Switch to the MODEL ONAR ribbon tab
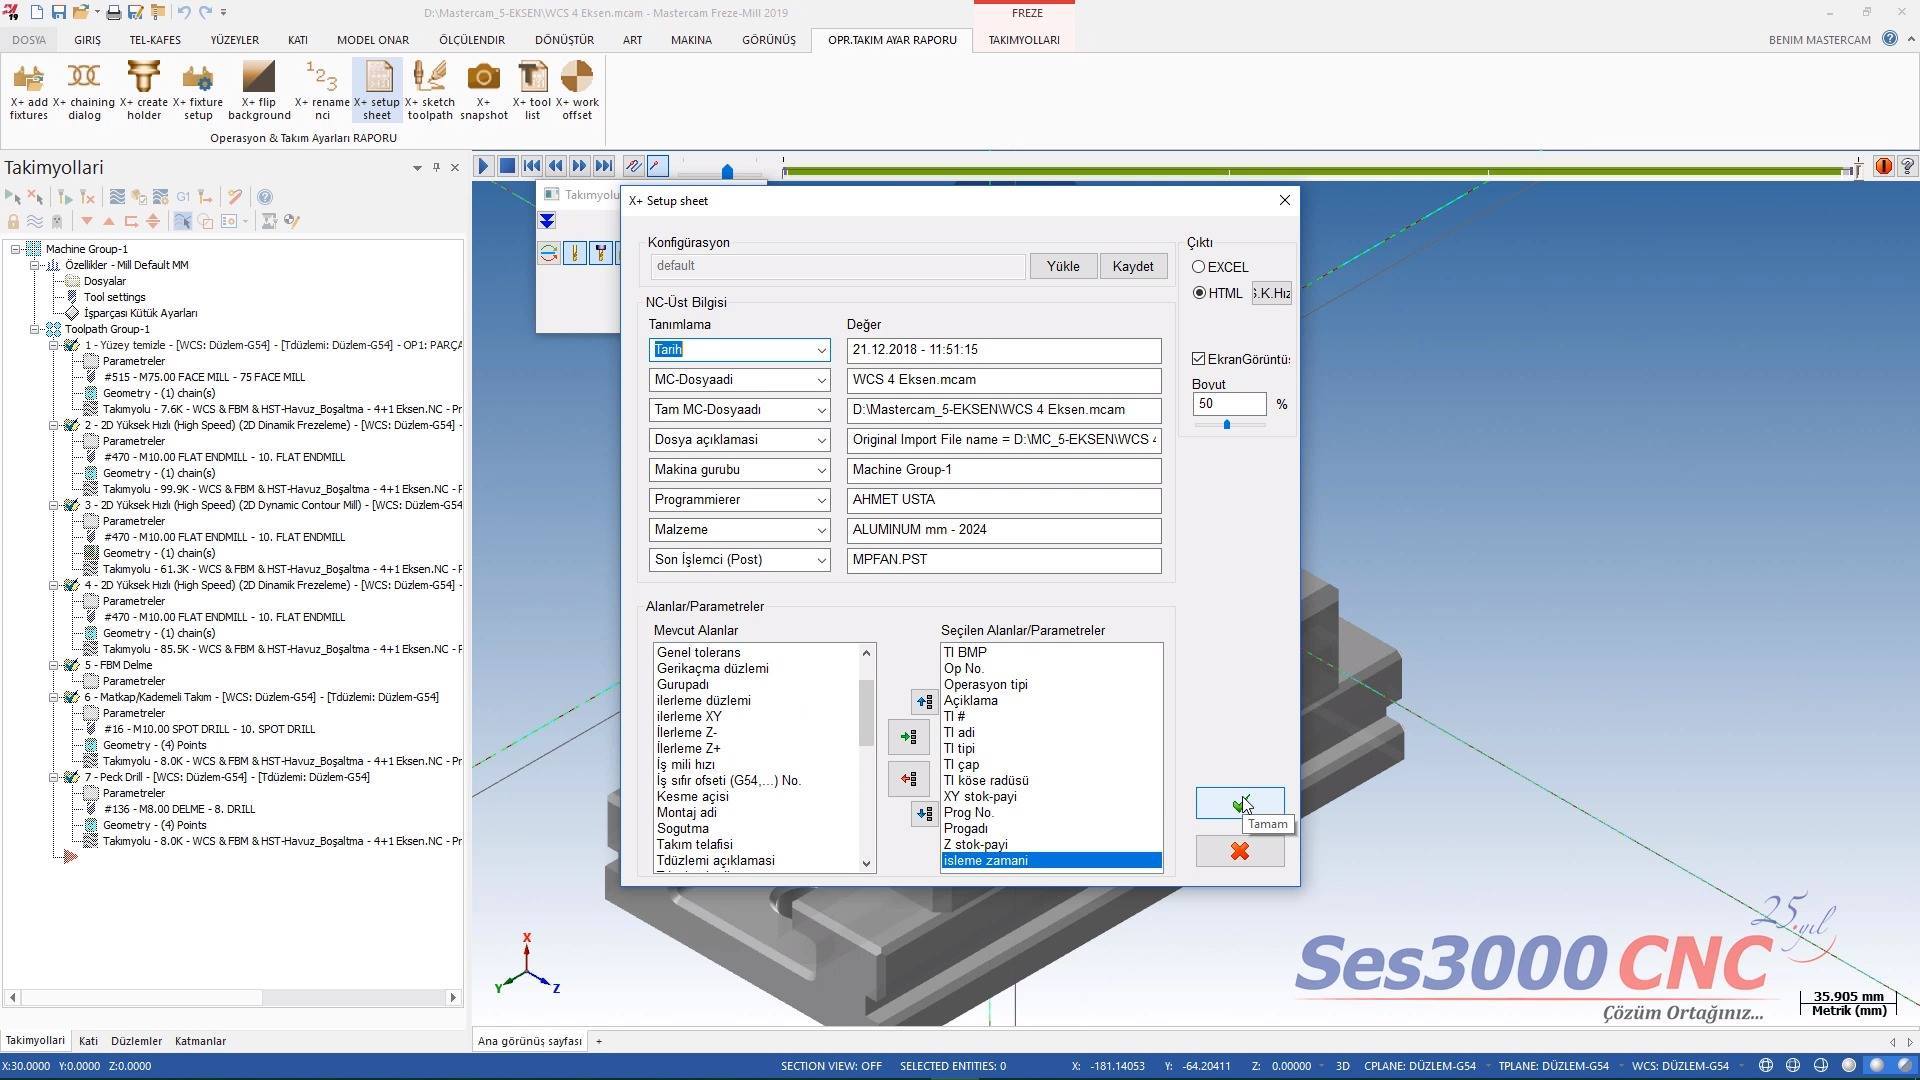Screen dimensions: 1920x1080 pos(372,40)
